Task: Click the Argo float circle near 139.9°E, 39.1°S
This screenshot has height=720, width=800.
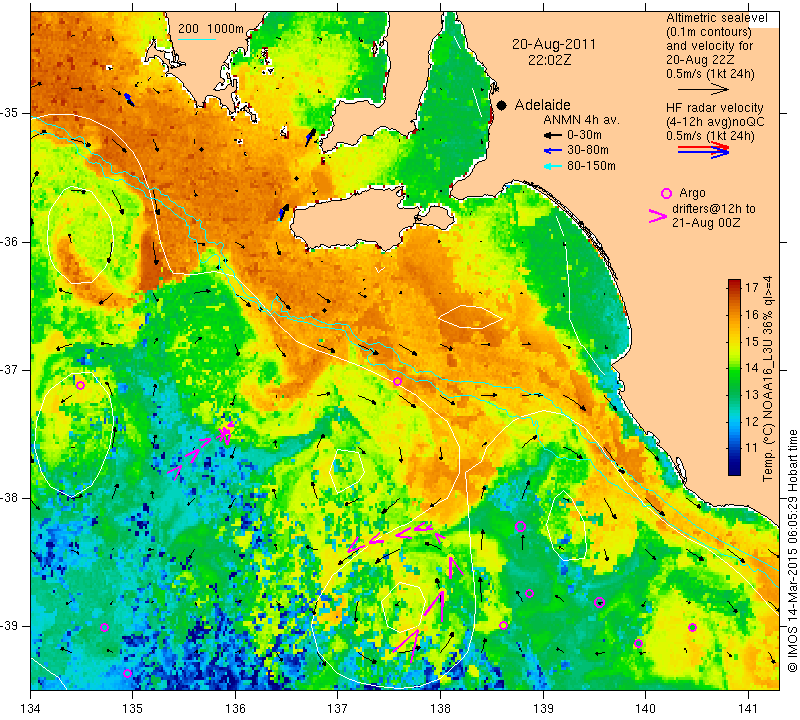Action: point(638,643)
